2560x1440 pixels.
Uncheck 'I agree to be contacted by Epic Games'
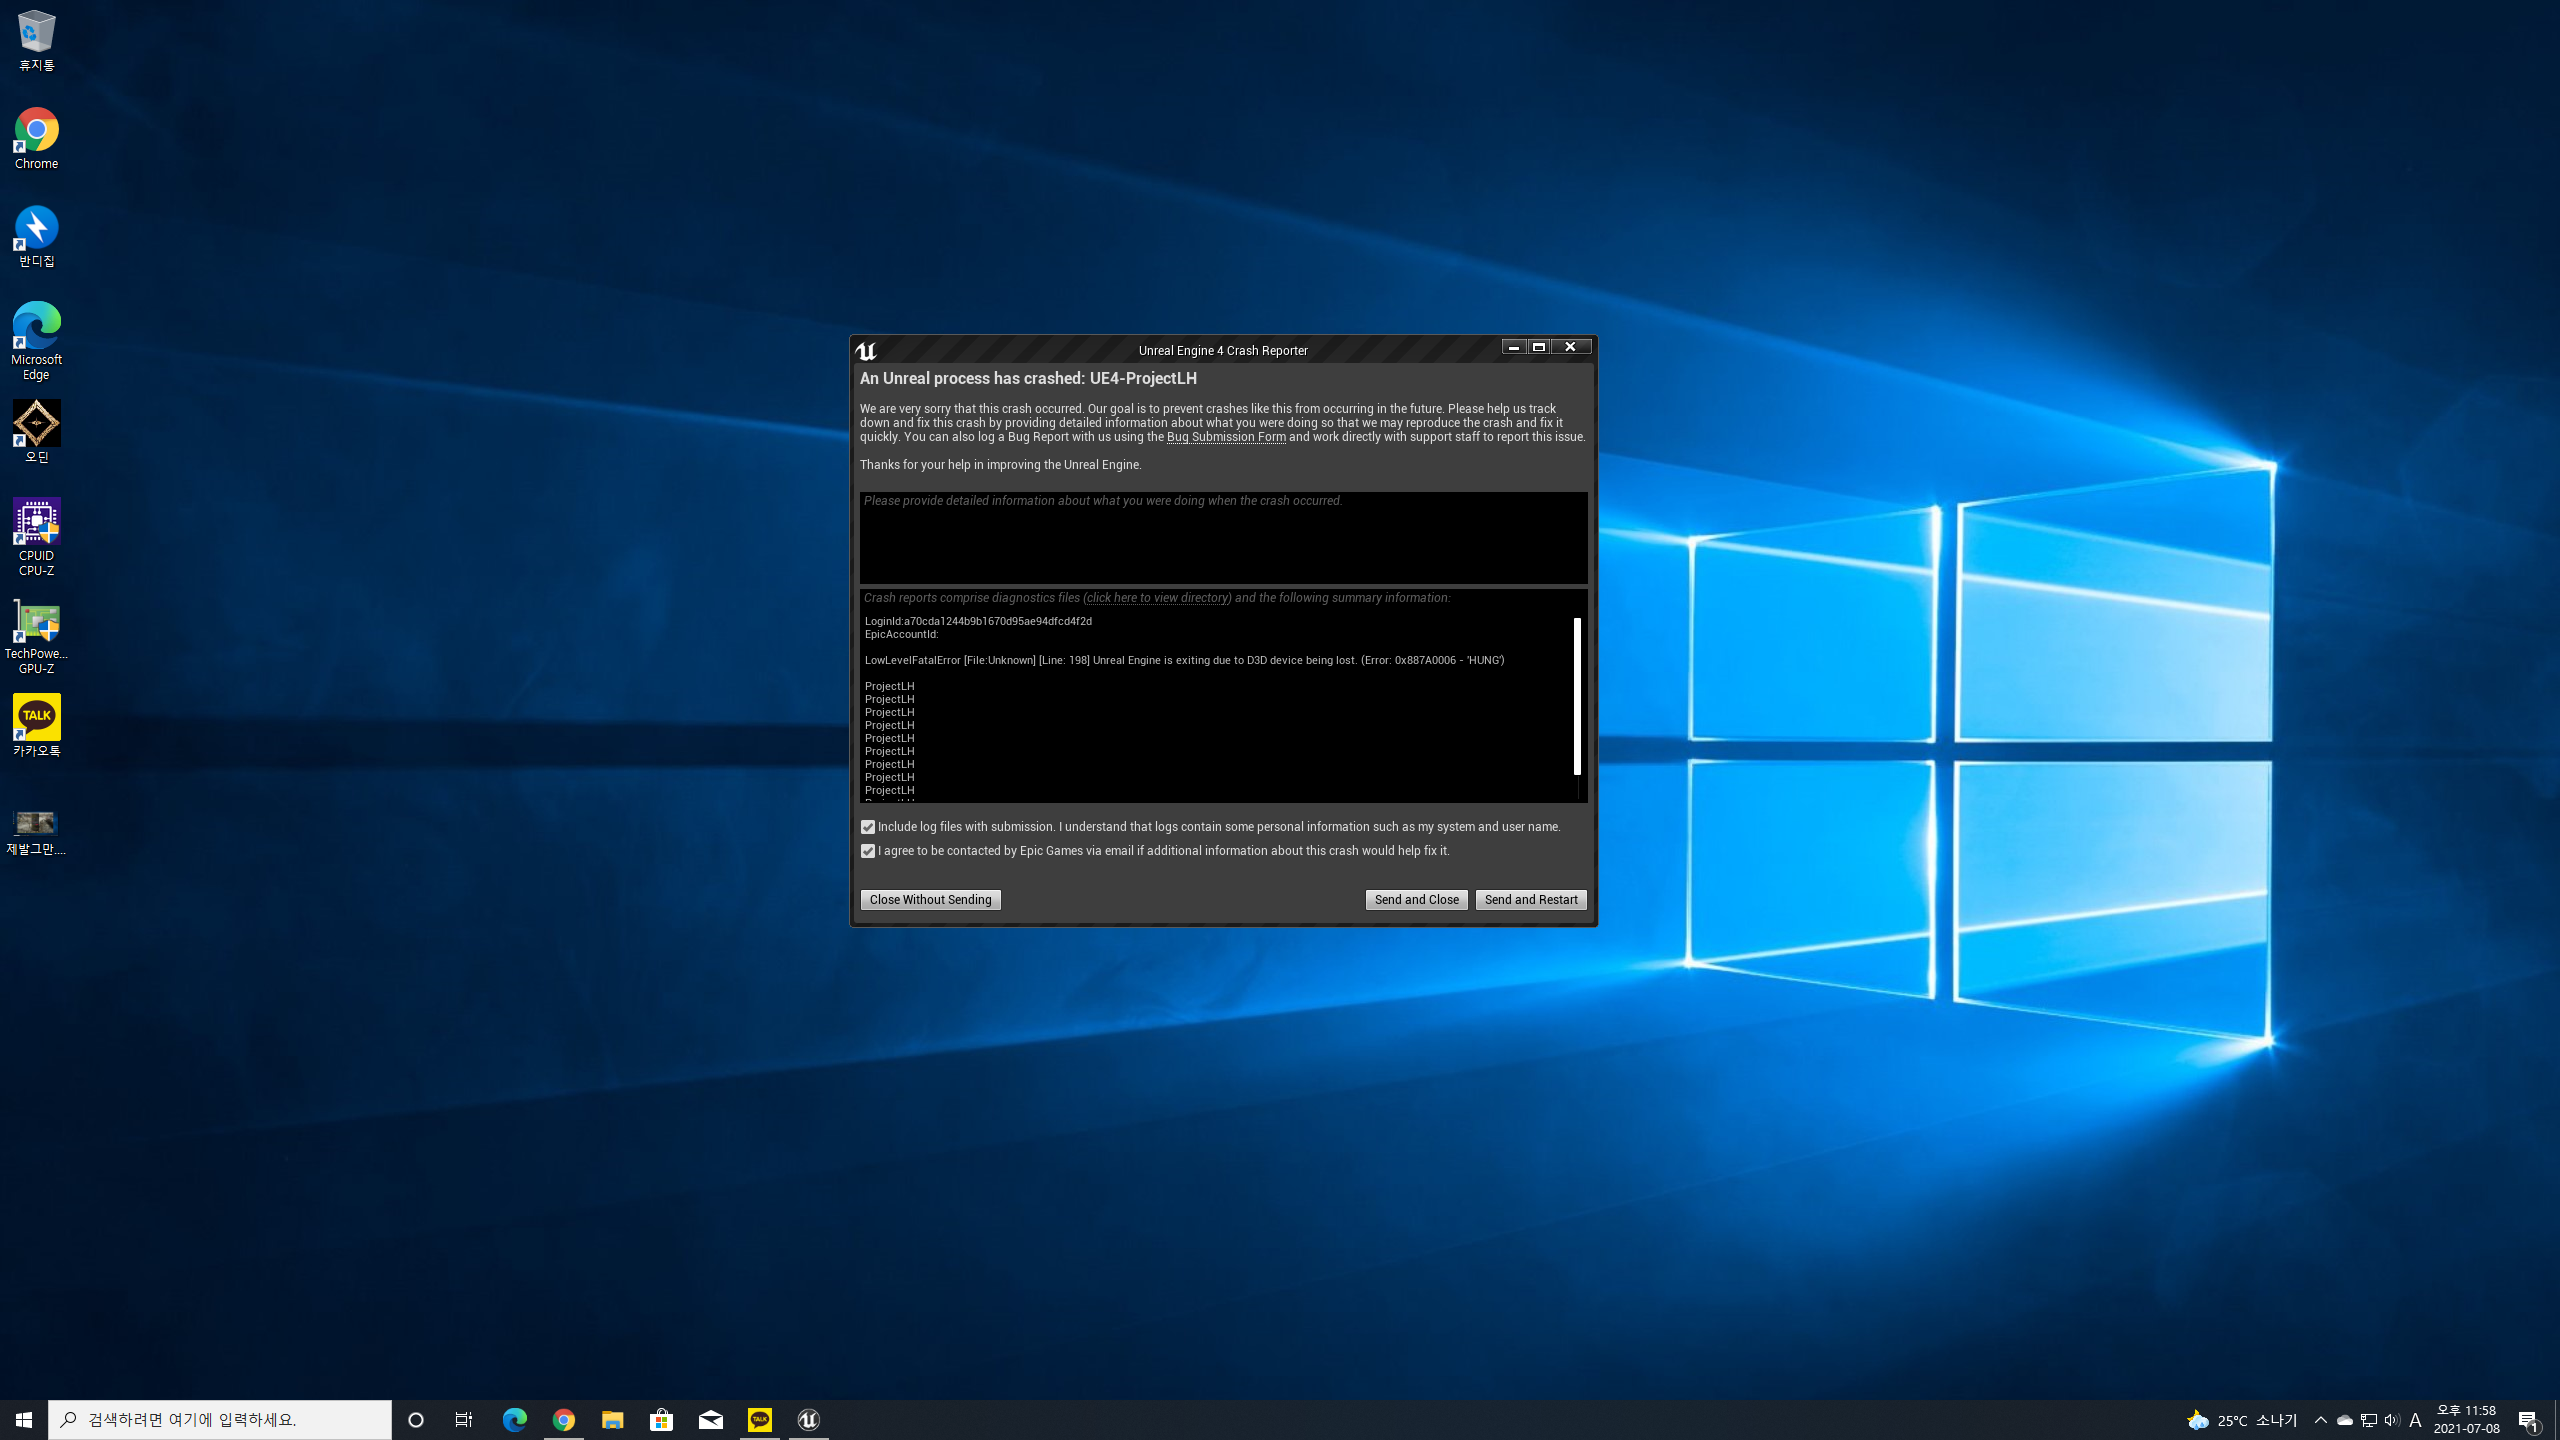coord(868,851)
